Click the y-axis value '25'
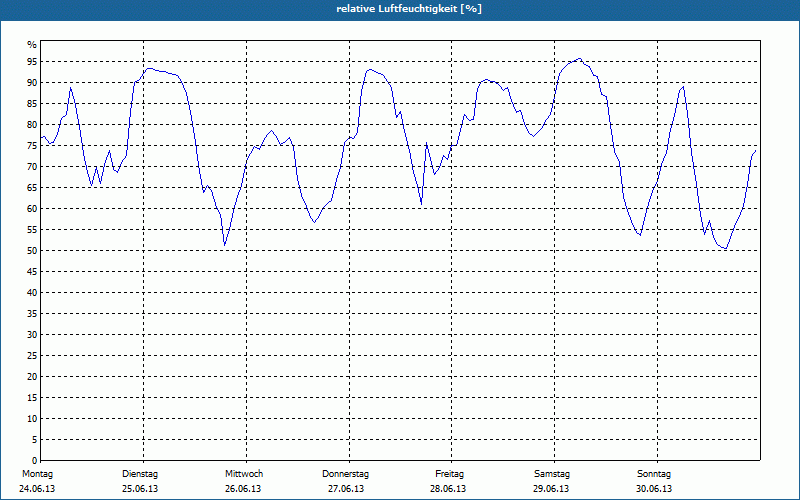 32,356
